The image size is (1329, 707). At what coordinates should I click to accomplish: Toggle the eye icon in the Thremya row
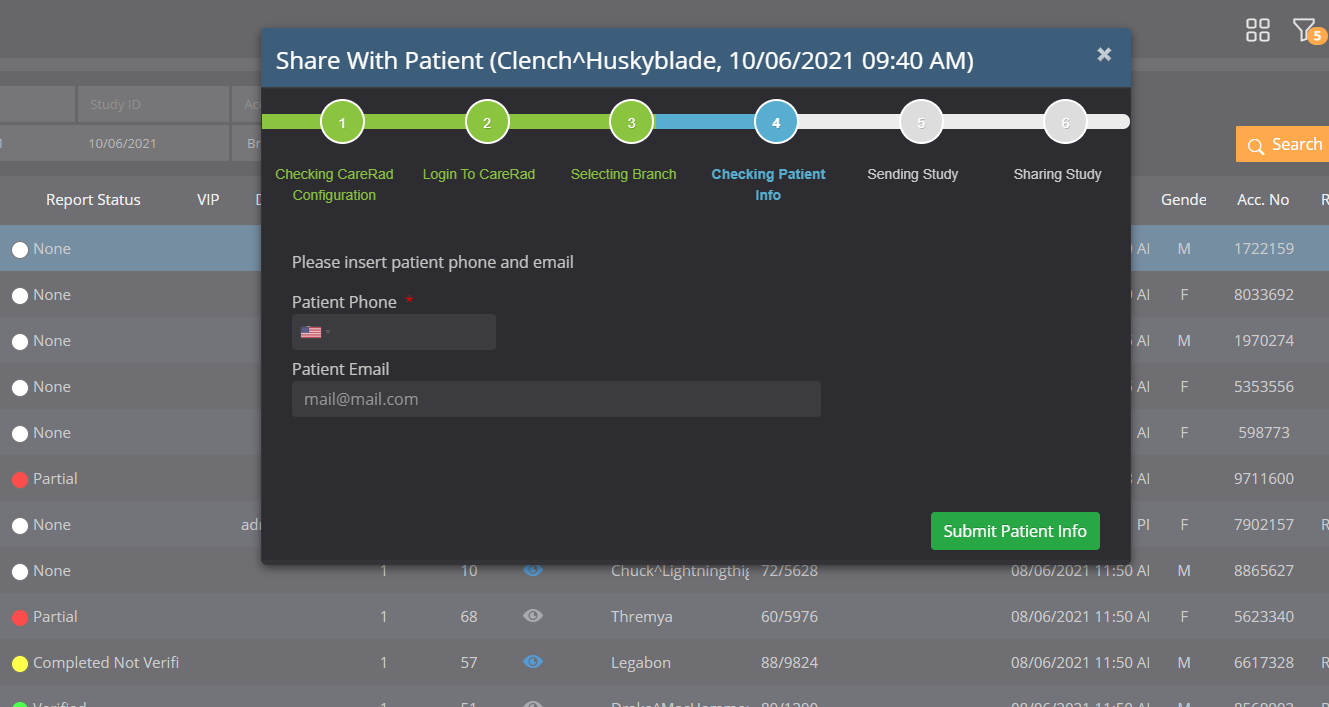click(533, 616)
